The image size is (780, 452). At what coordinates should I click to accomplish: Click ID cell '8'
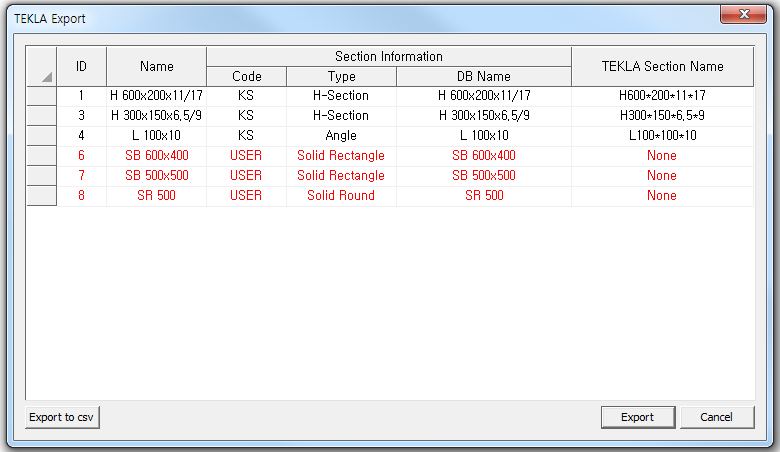82,195
